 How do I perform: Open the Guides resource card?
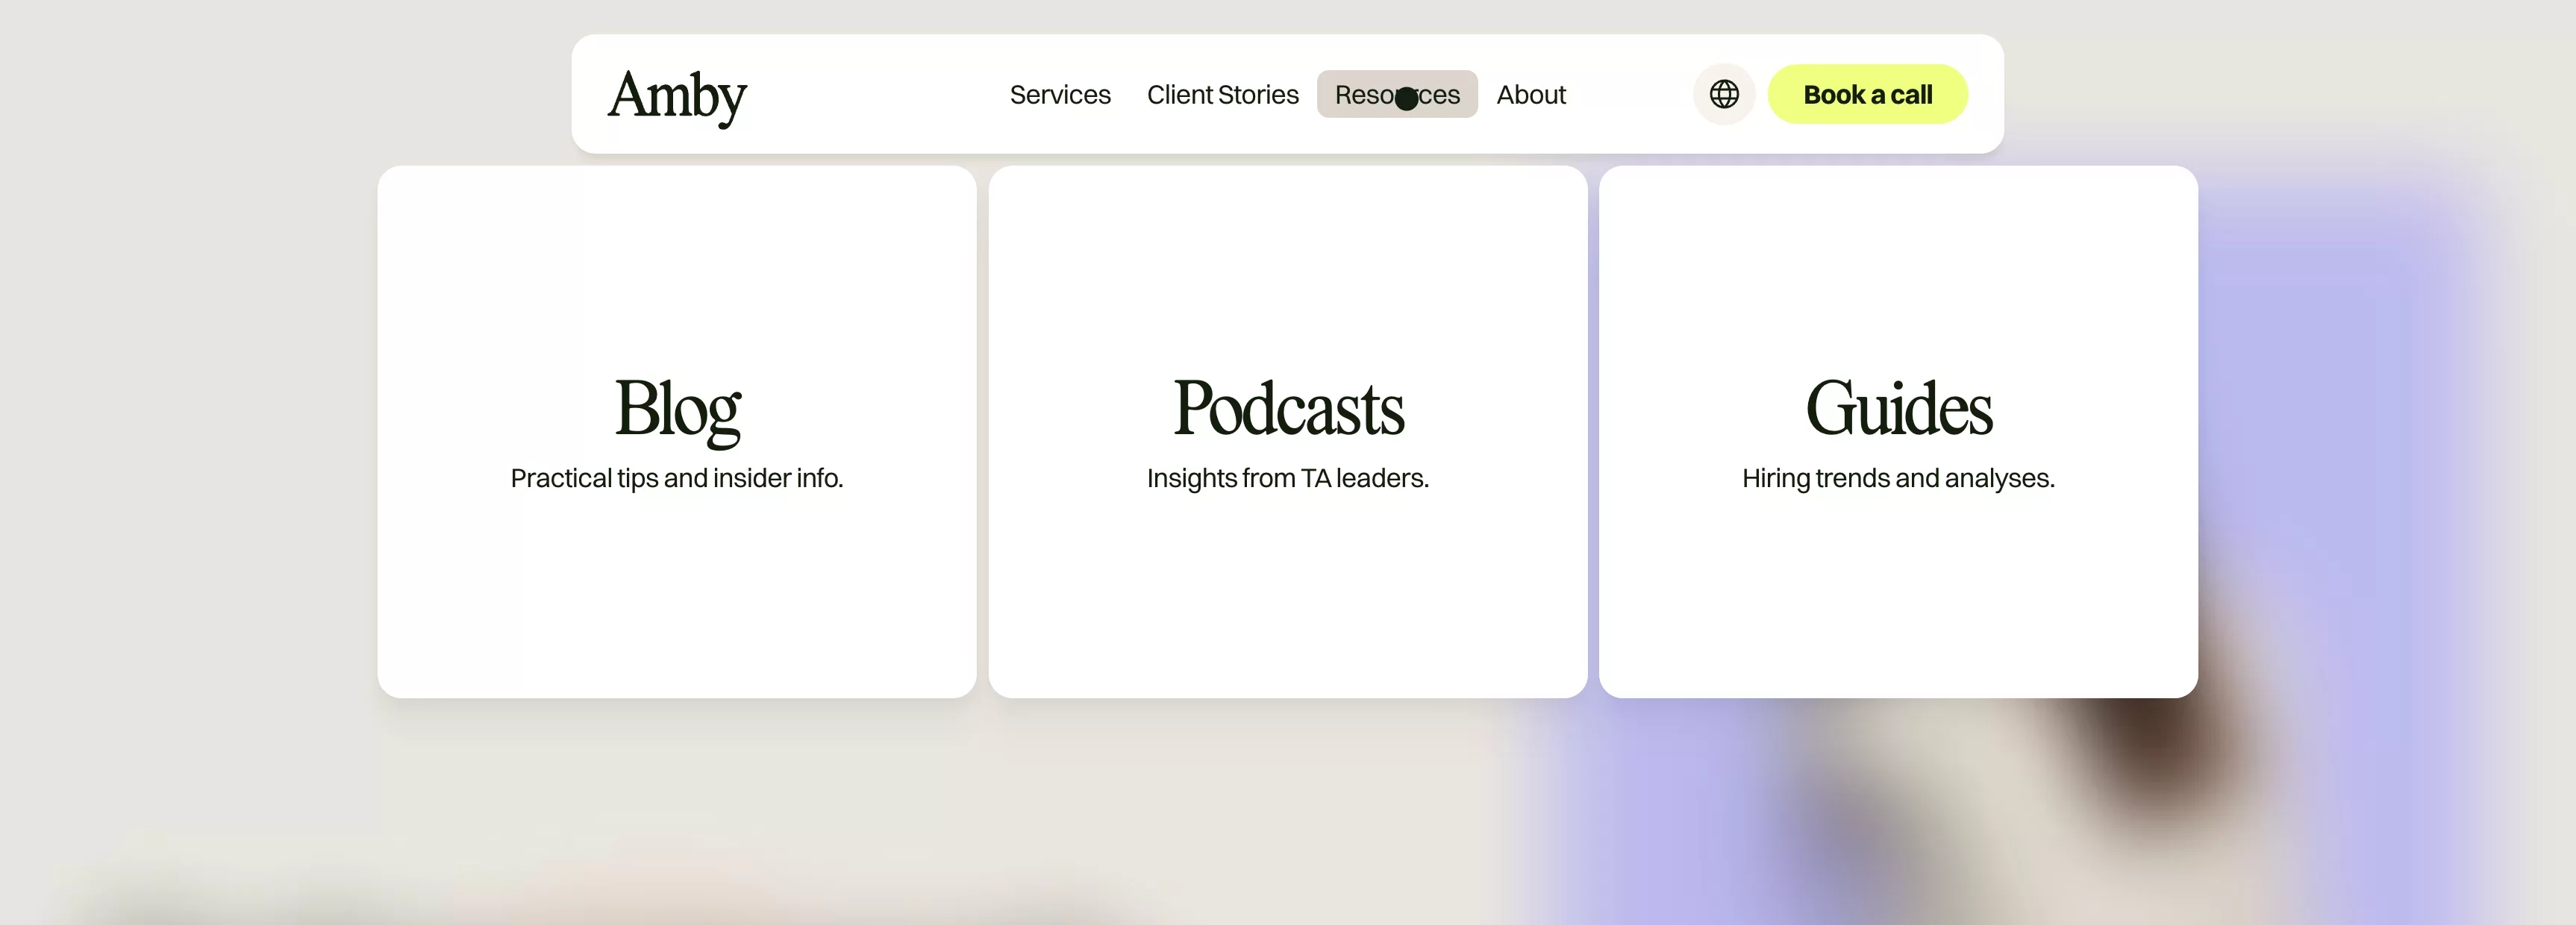(1897, 600)
